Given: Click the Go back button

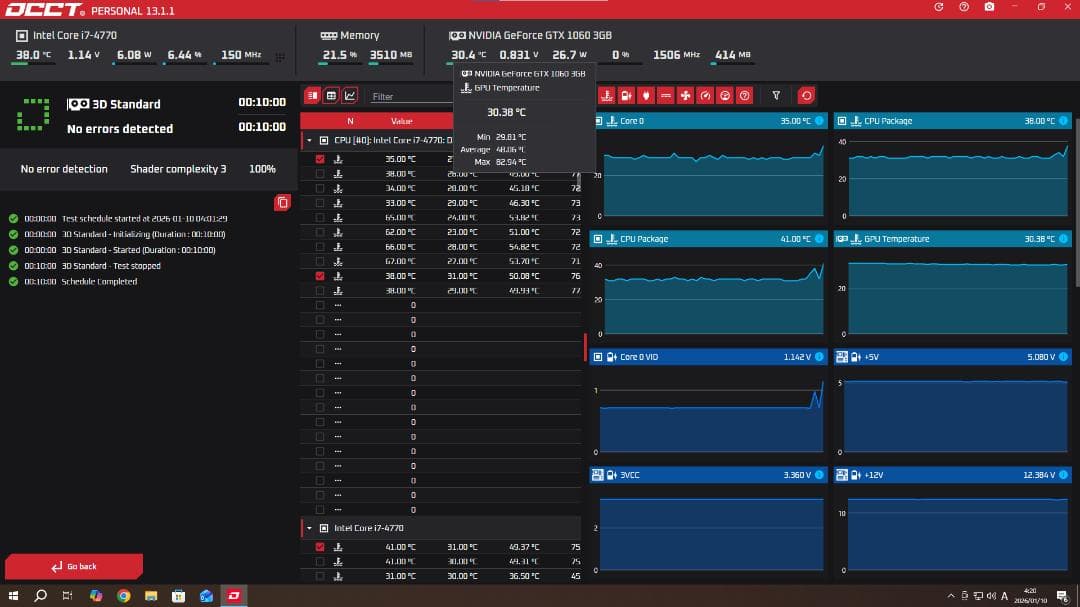Looking at the screenshot, I should 74,566.
